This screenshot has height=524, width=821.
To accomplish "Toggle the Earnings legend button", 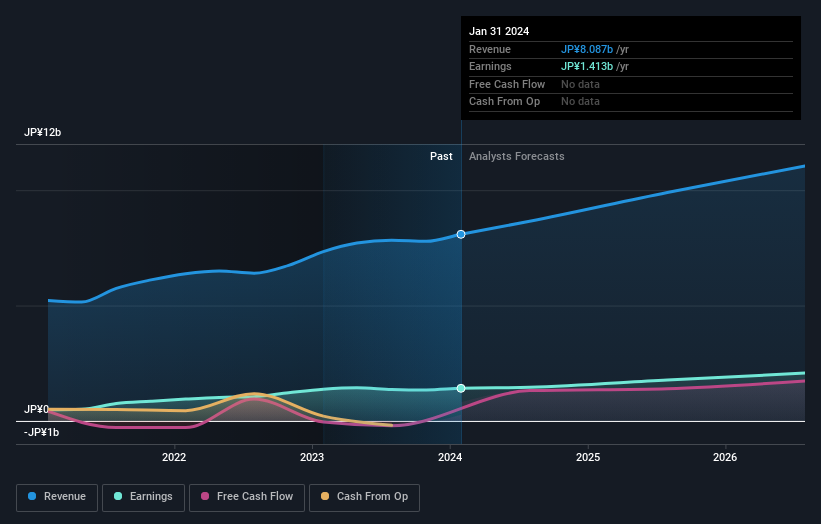I will click(x=143, y=497).
